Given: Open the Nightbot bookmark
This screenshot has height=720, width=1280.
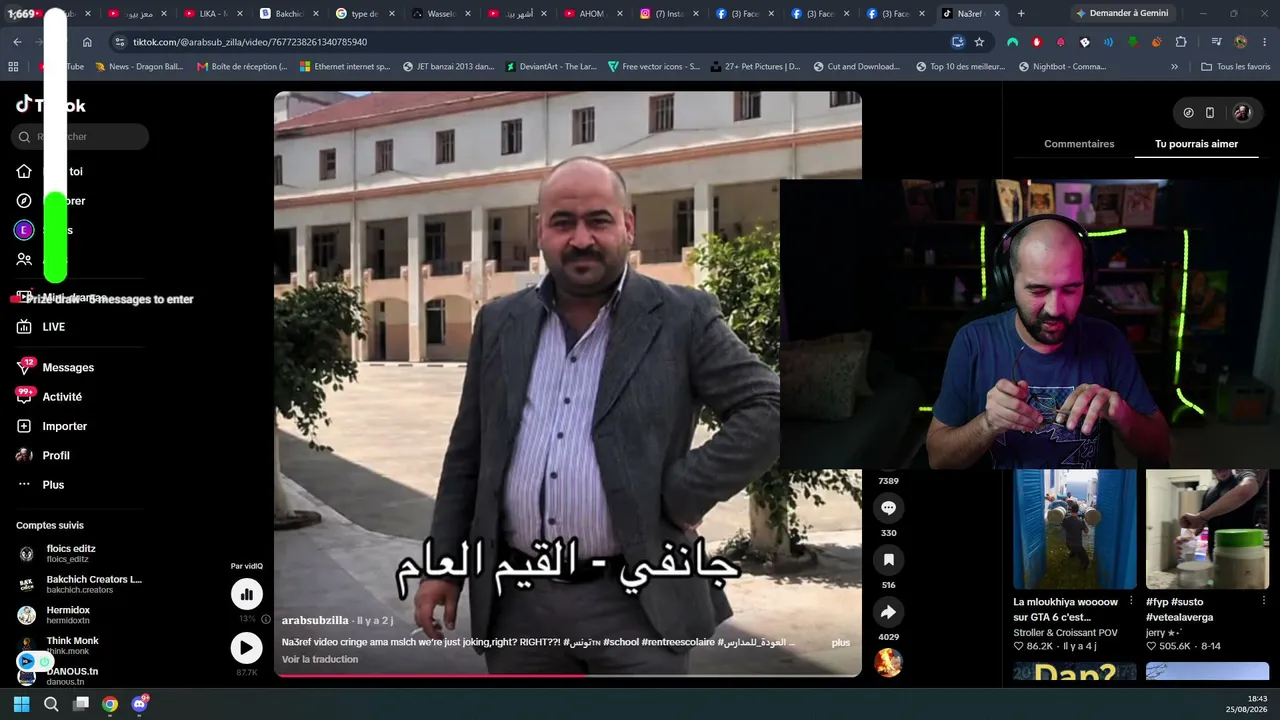Looking at the screenshot, I should [1062, 67].
